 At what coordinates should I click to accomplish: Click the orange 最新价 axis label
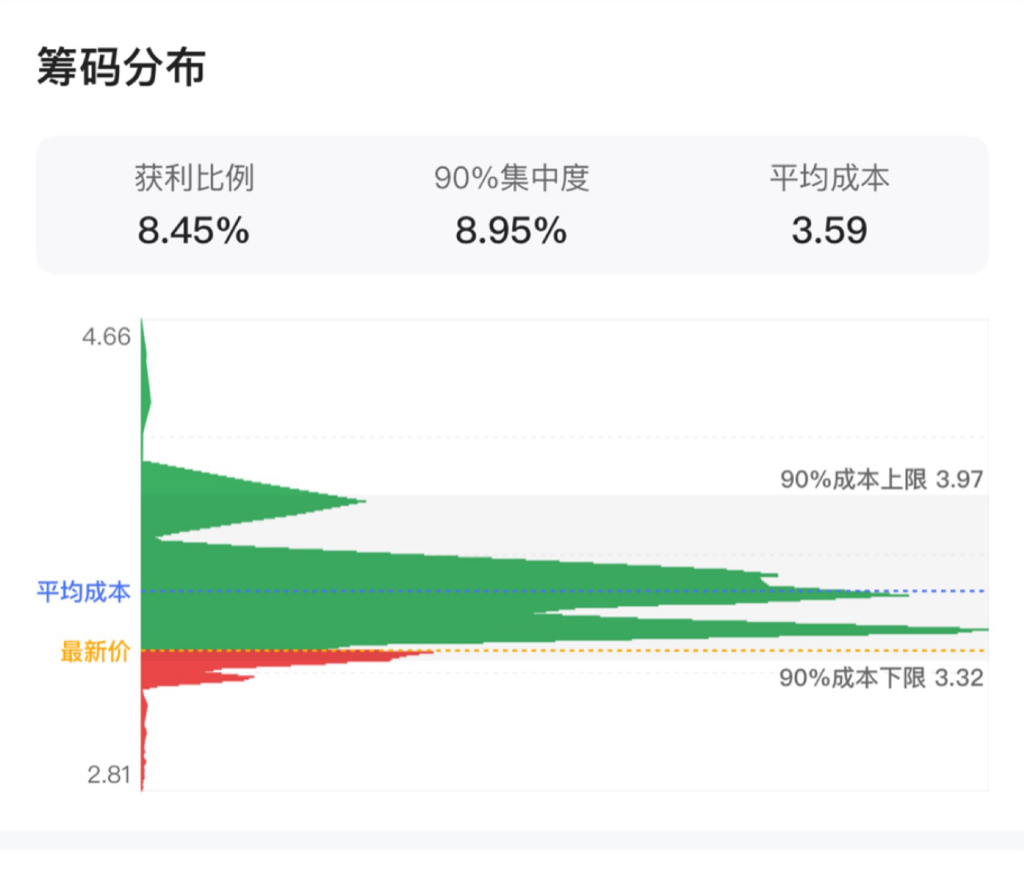(95, 651)
